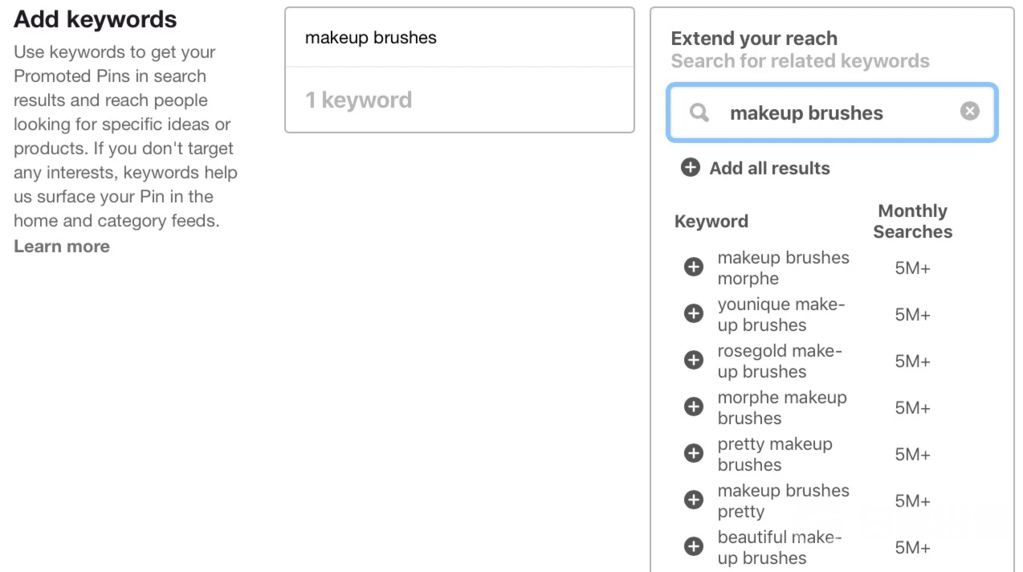Open the Learn more link
This screenshot has width=1023, height=572.
(x=61, y=246)
